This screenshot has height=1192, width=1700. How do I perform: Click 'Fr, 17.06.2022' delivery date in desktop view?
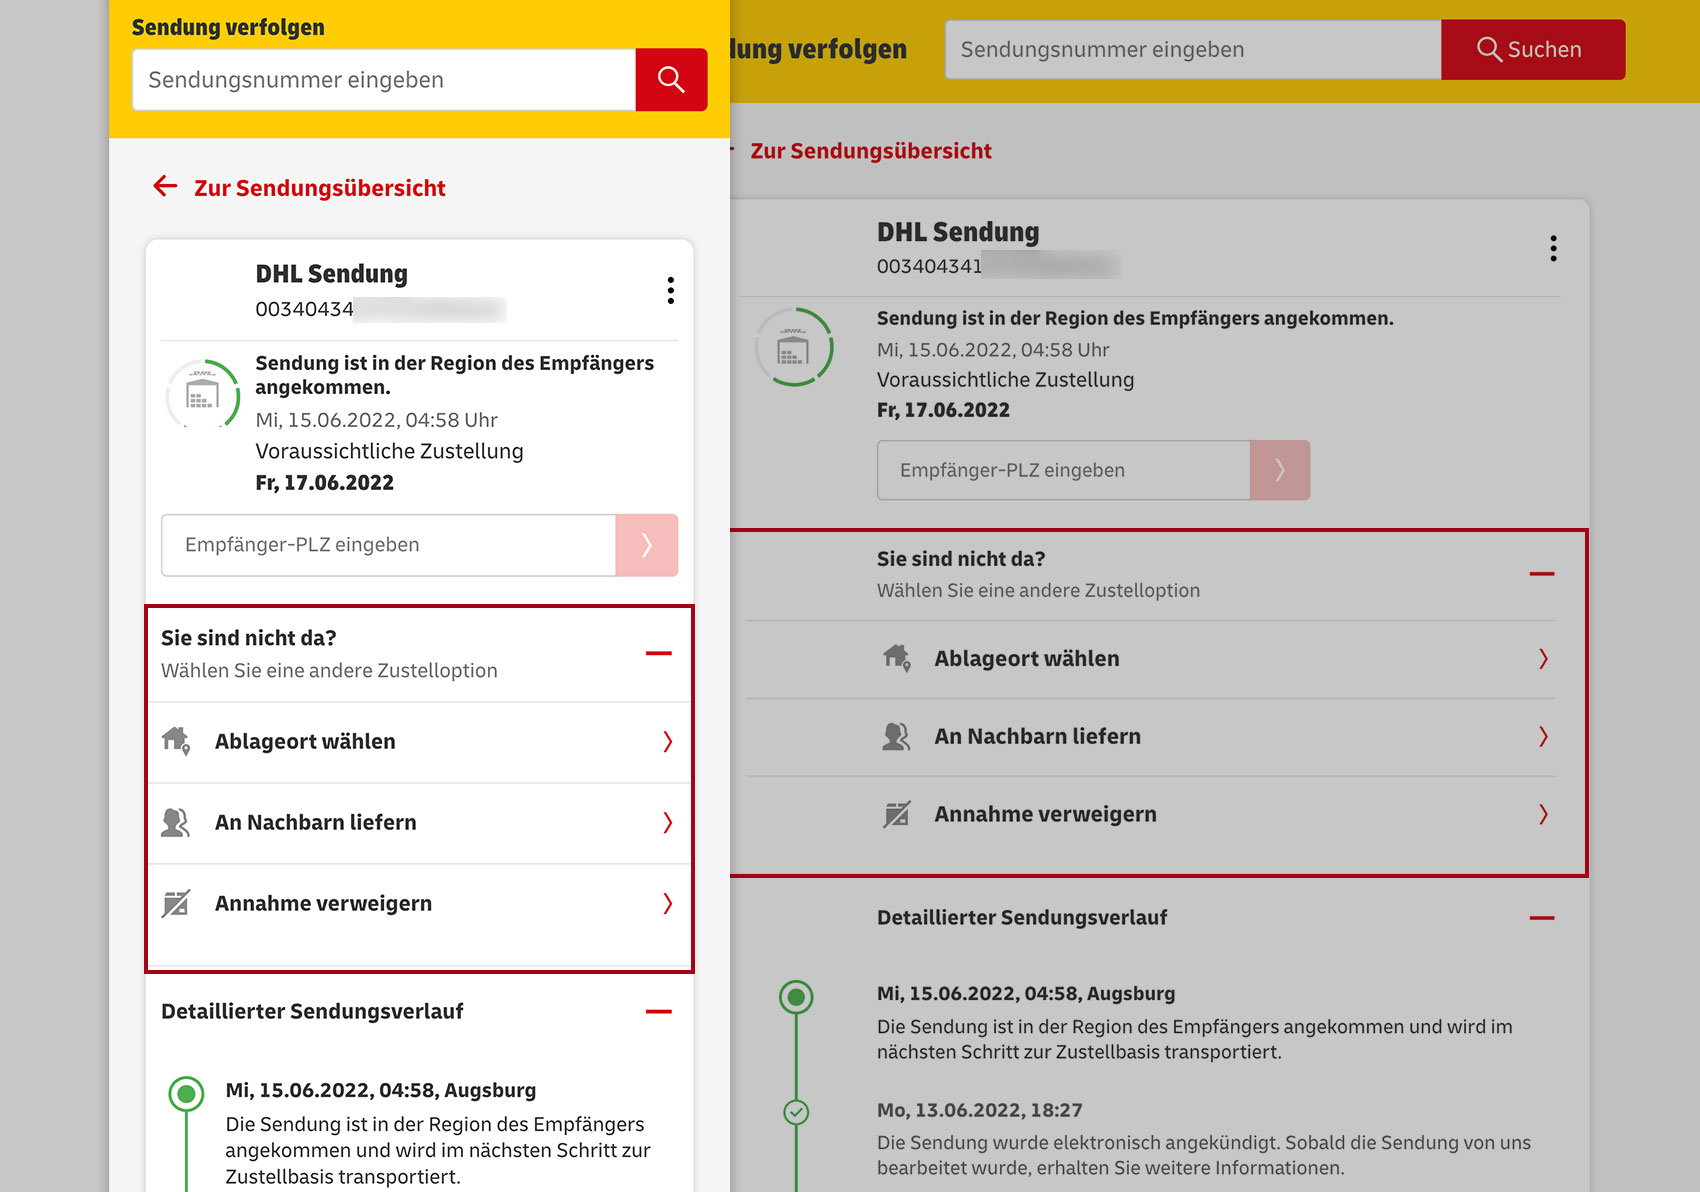click(943, 410)
